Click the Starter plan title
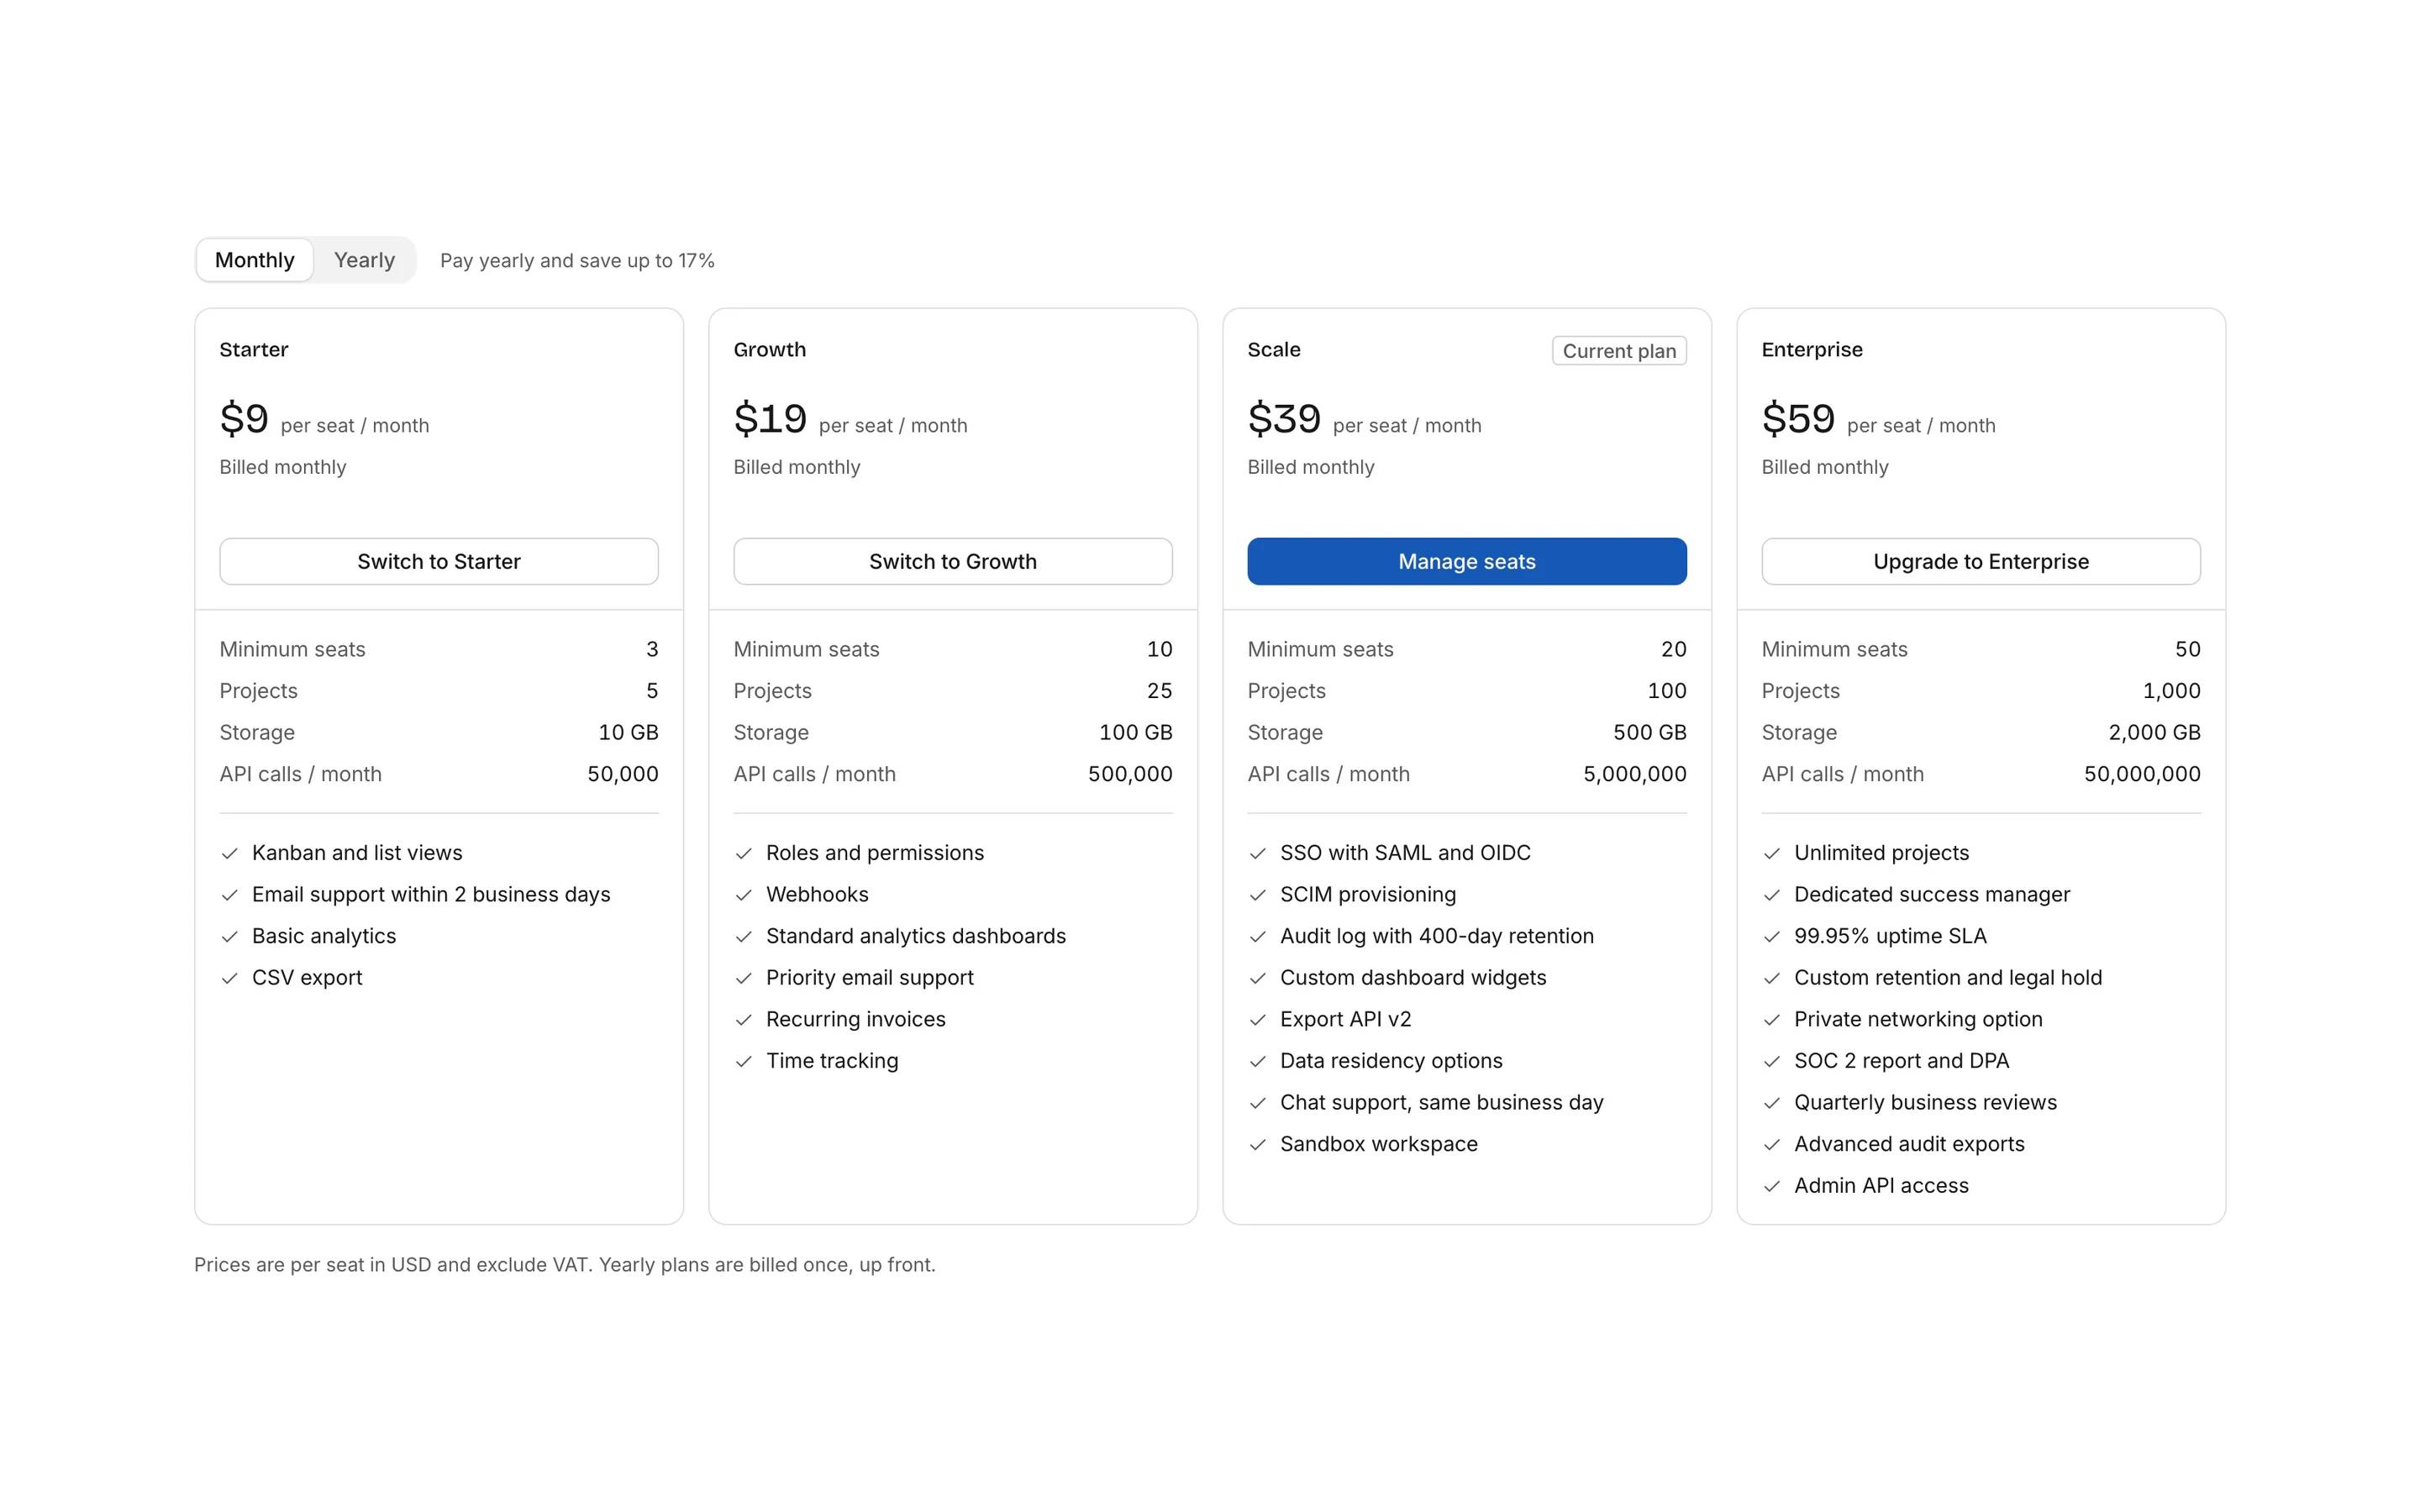This screenshot has height=1512, width=2420. click(254, 349)
